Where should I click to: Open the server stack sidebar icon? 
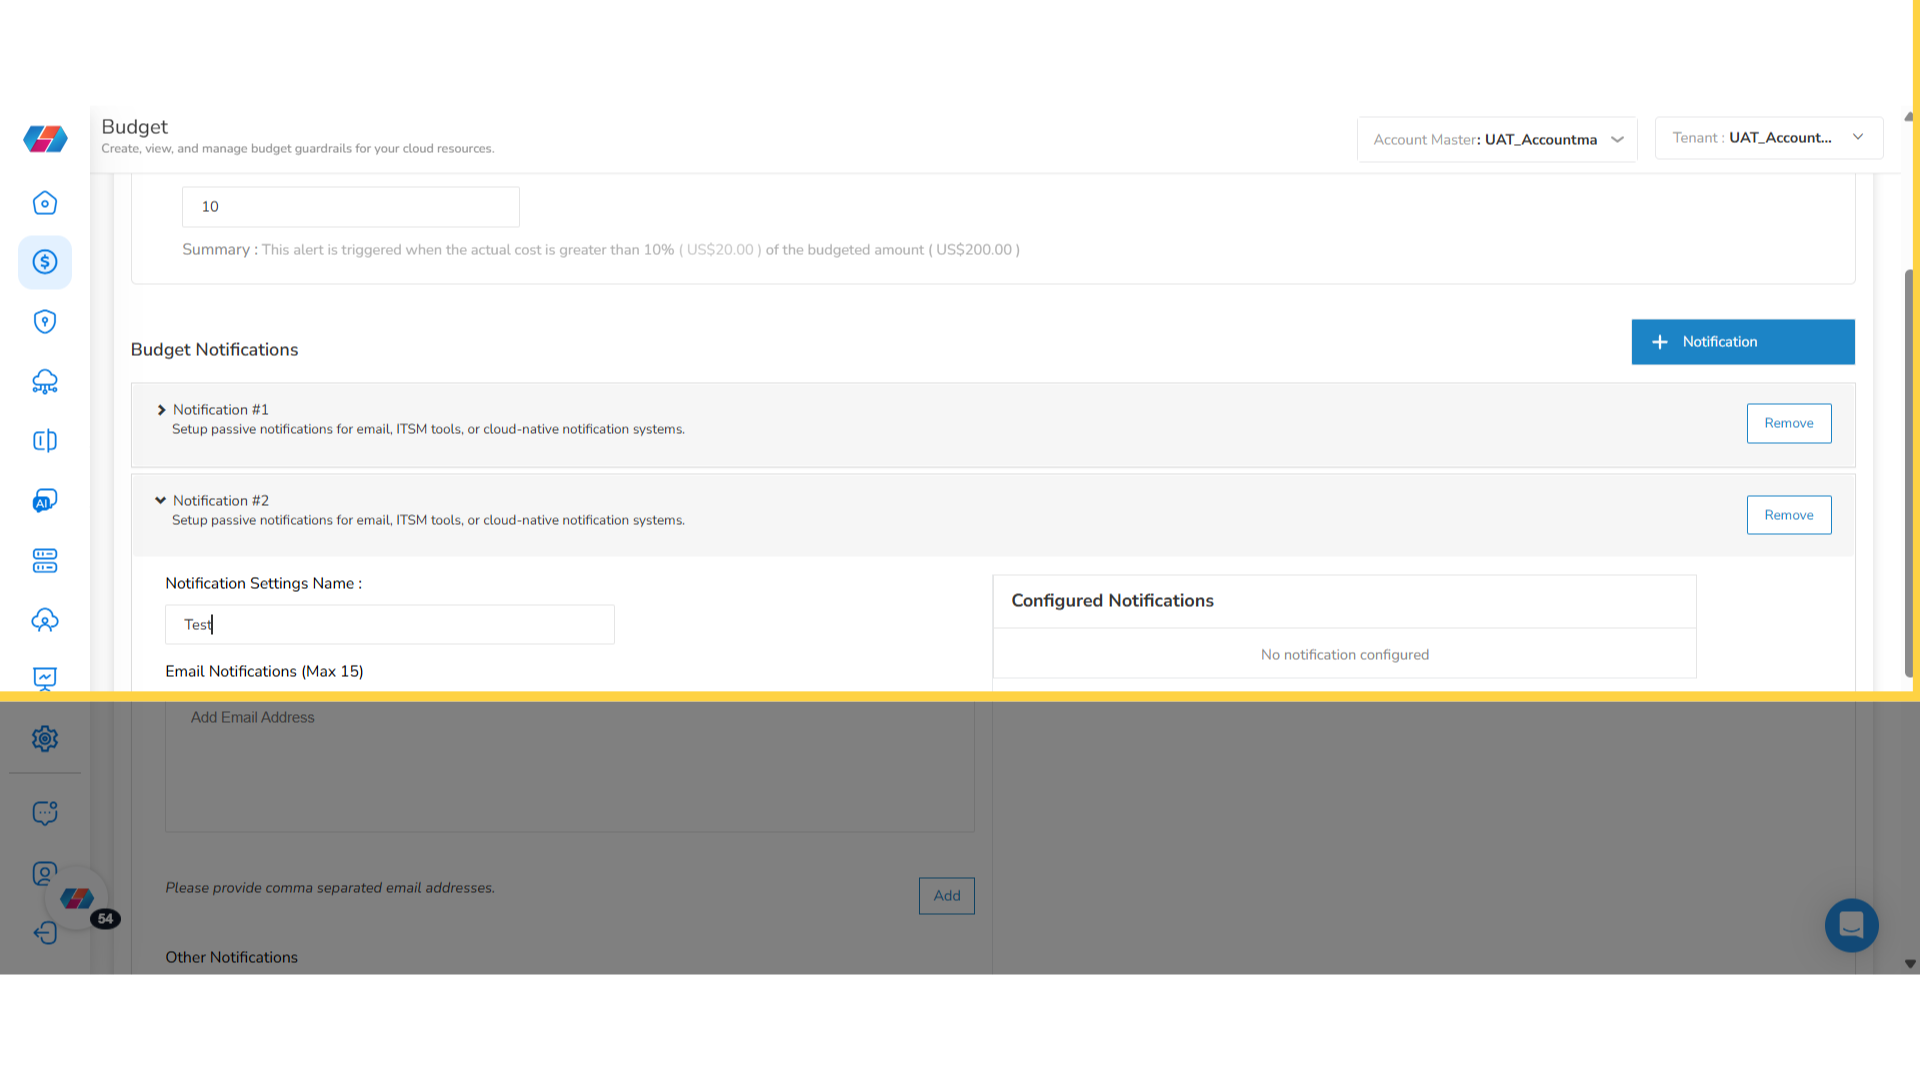click(45, 560)
